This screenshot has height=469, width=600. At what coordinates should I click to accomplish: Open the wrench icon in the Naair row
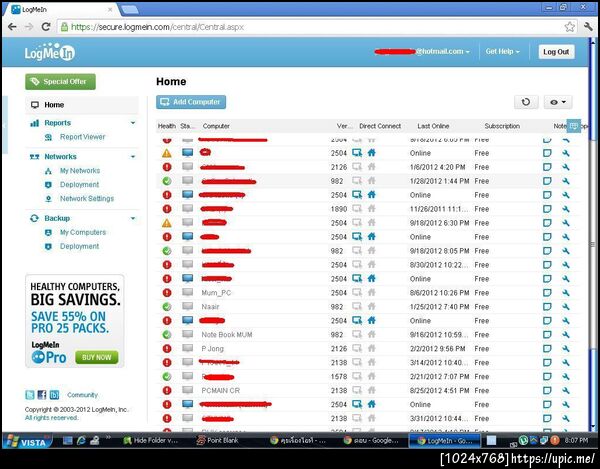pos(566,307)
